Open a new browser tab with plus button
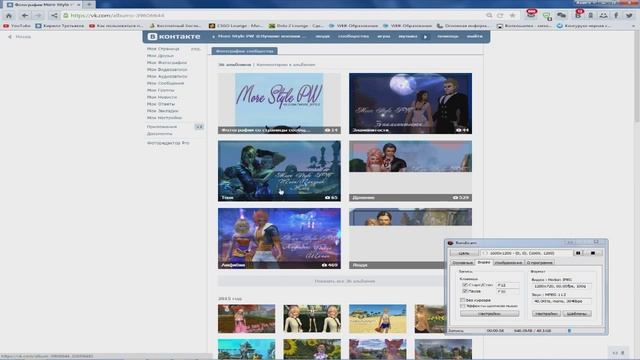Viewport: 640px width, 360px height. click(x=89, y=4)
